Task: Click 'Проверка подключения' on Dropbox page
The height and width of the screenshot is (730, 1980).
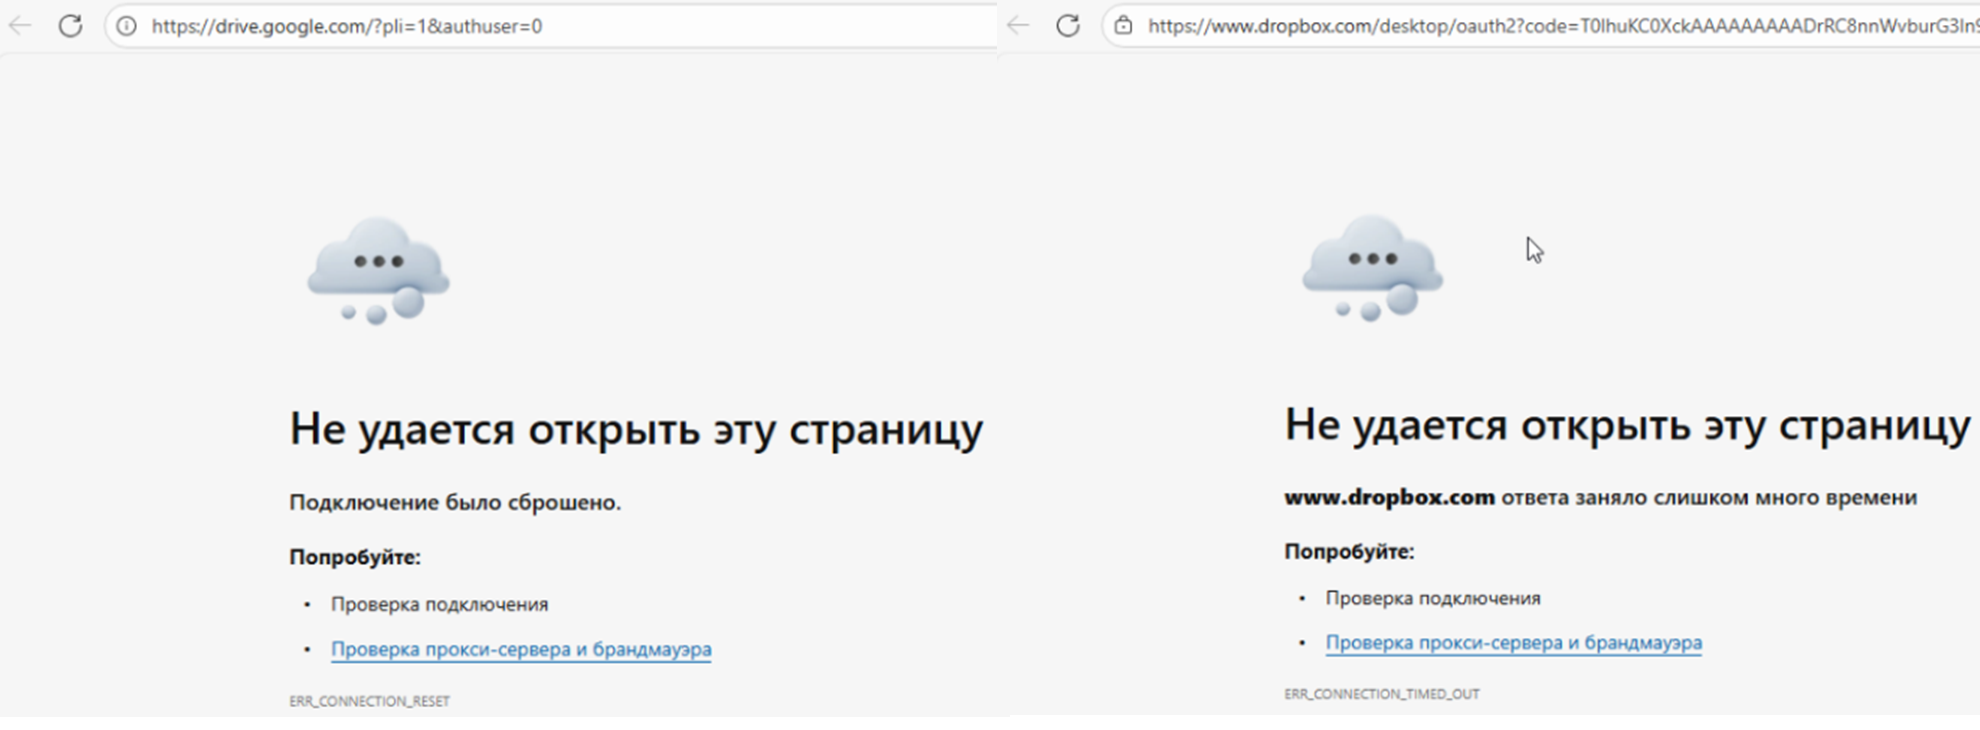Action: click(1433, 598)
